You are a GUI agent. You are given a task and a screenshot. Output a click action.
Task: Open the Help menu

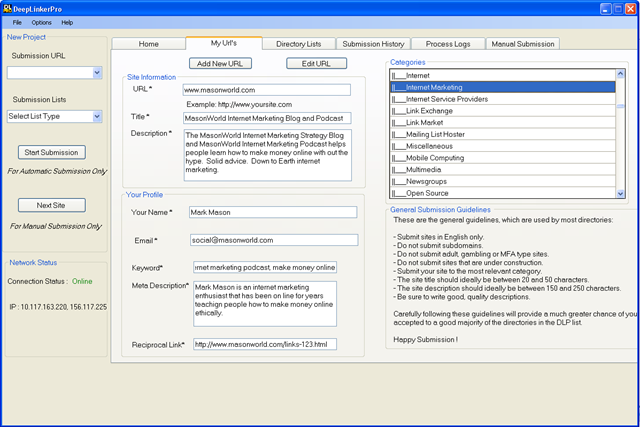click(x=67, y=22)
